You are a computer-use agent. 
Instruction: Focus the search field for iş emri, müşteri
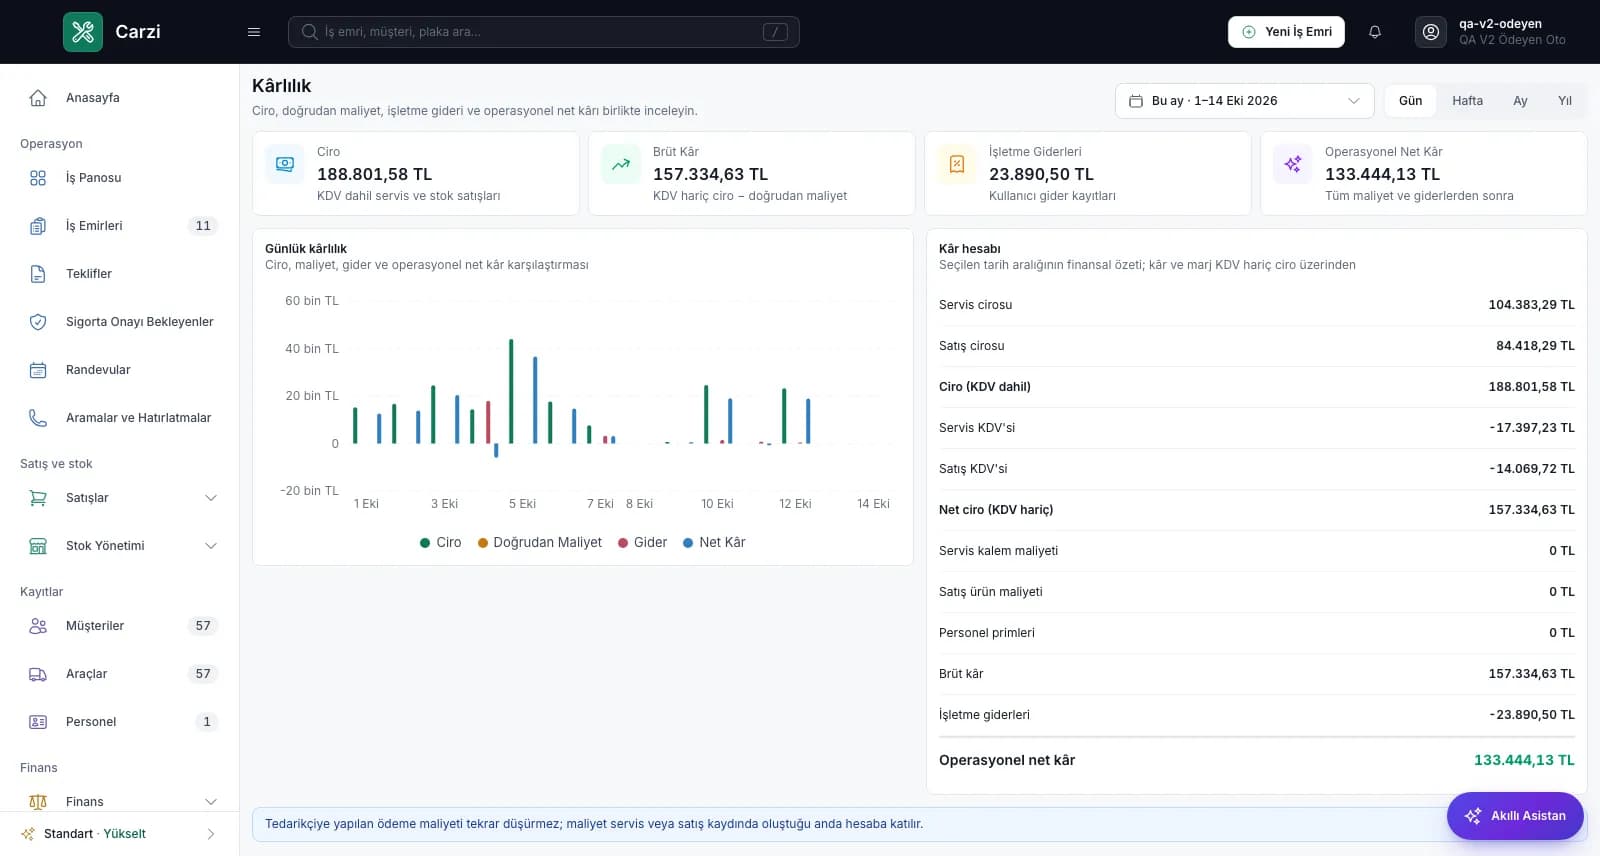pos(544,32)
